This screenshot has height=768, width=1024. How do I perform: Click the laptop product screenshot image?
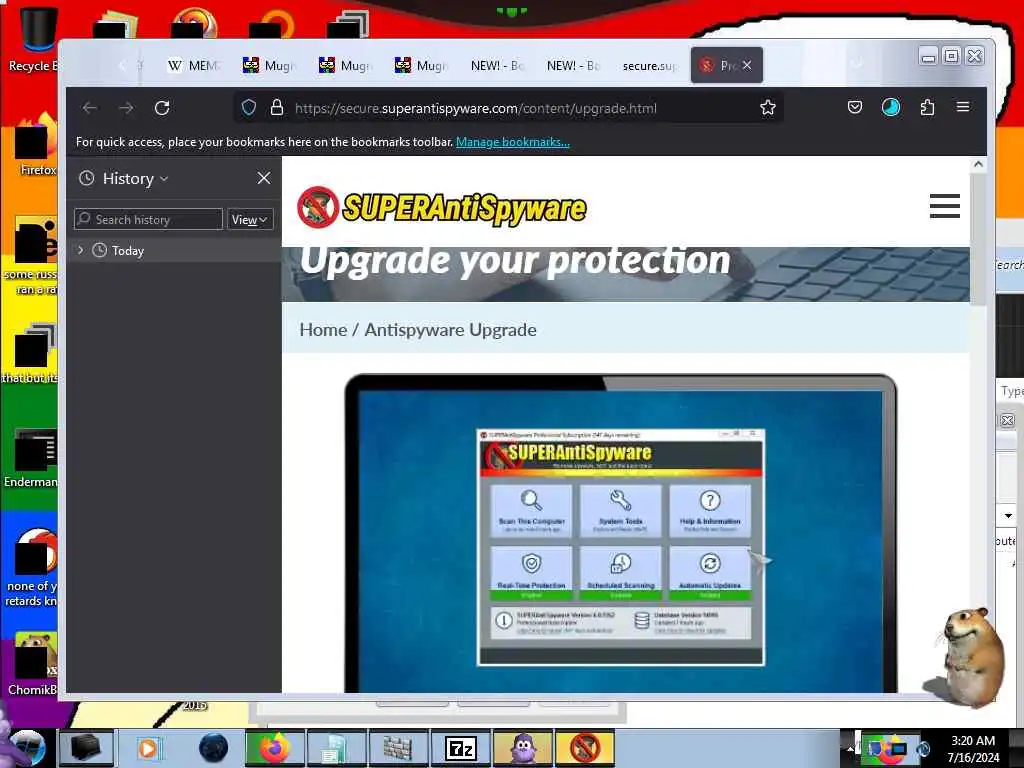point(620,532)
